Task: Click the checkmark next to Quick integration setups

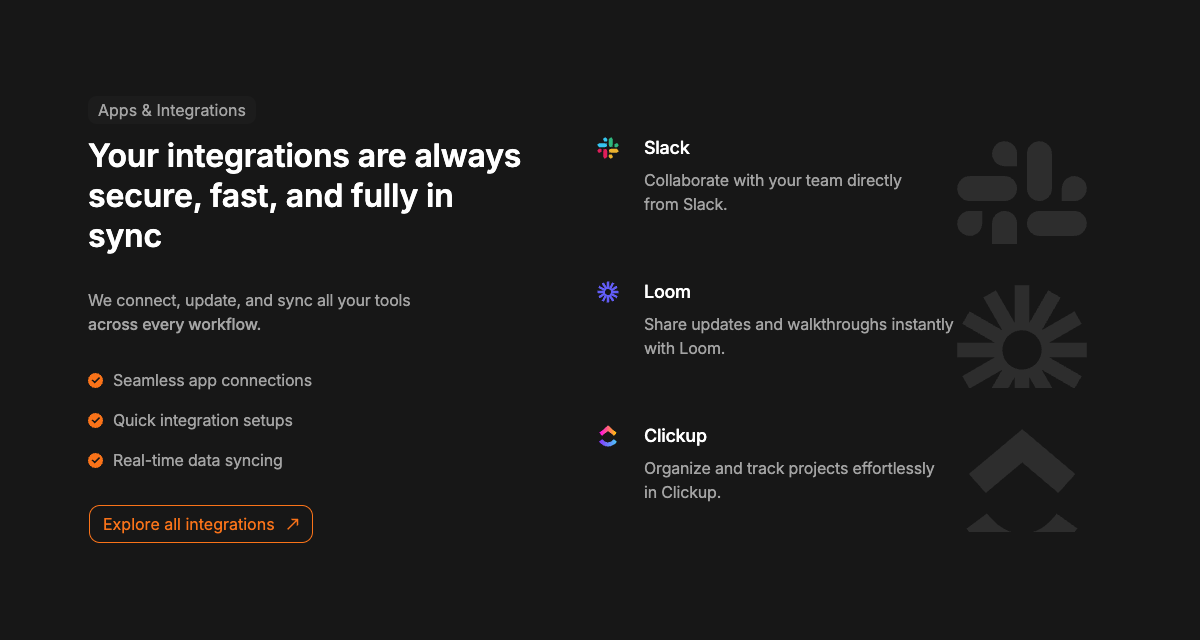Action: (96, 420)
